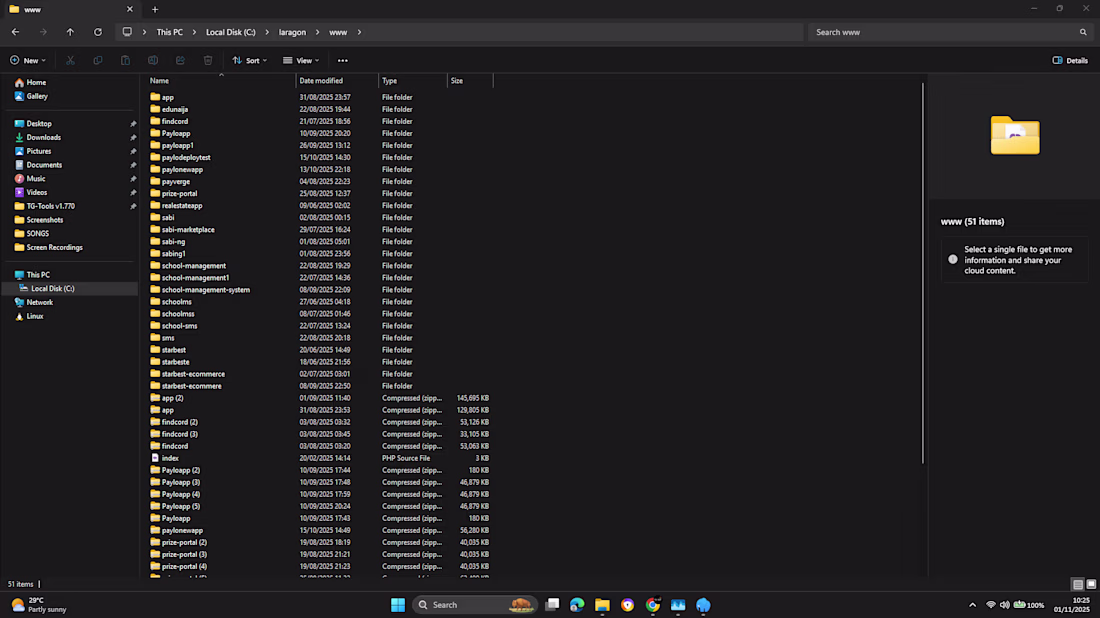
Task: Select the prize-portal (4) zip file
Action: 184,567
